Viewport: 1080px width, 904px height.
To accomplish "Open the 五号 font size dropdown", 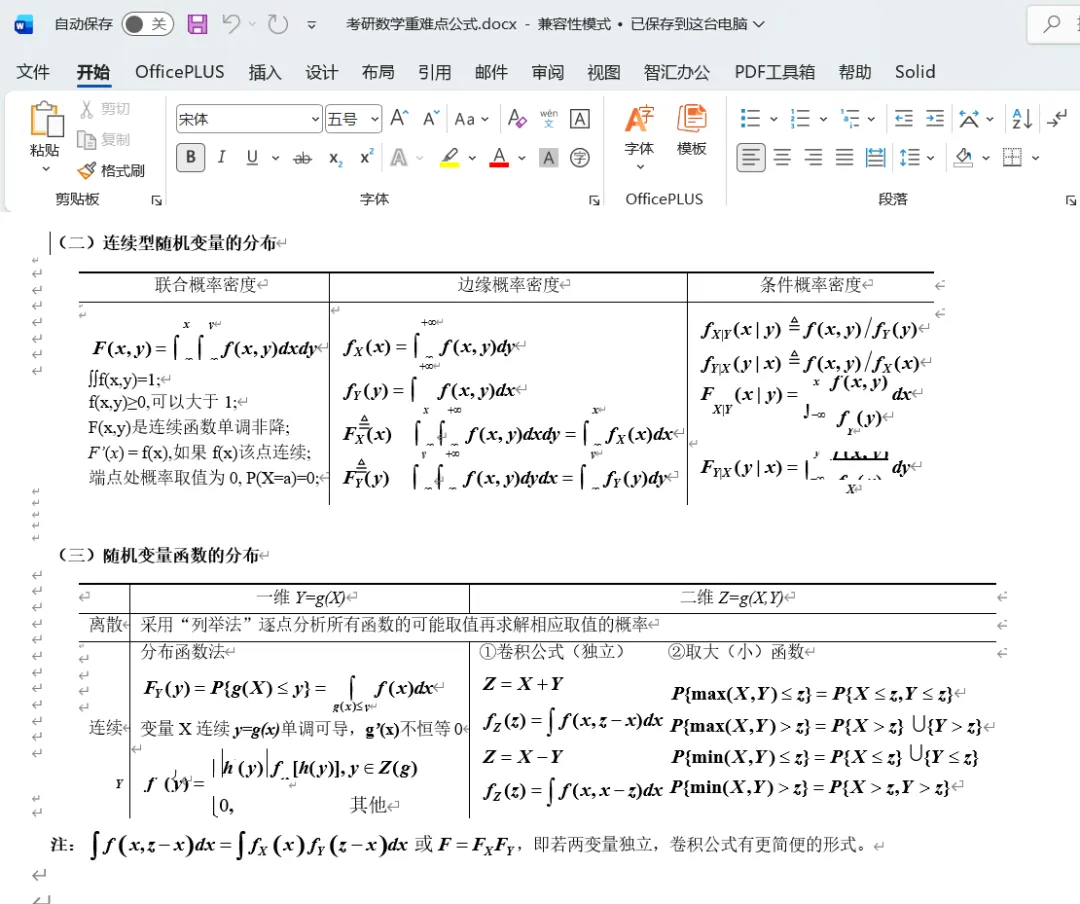I will [375, 119].
